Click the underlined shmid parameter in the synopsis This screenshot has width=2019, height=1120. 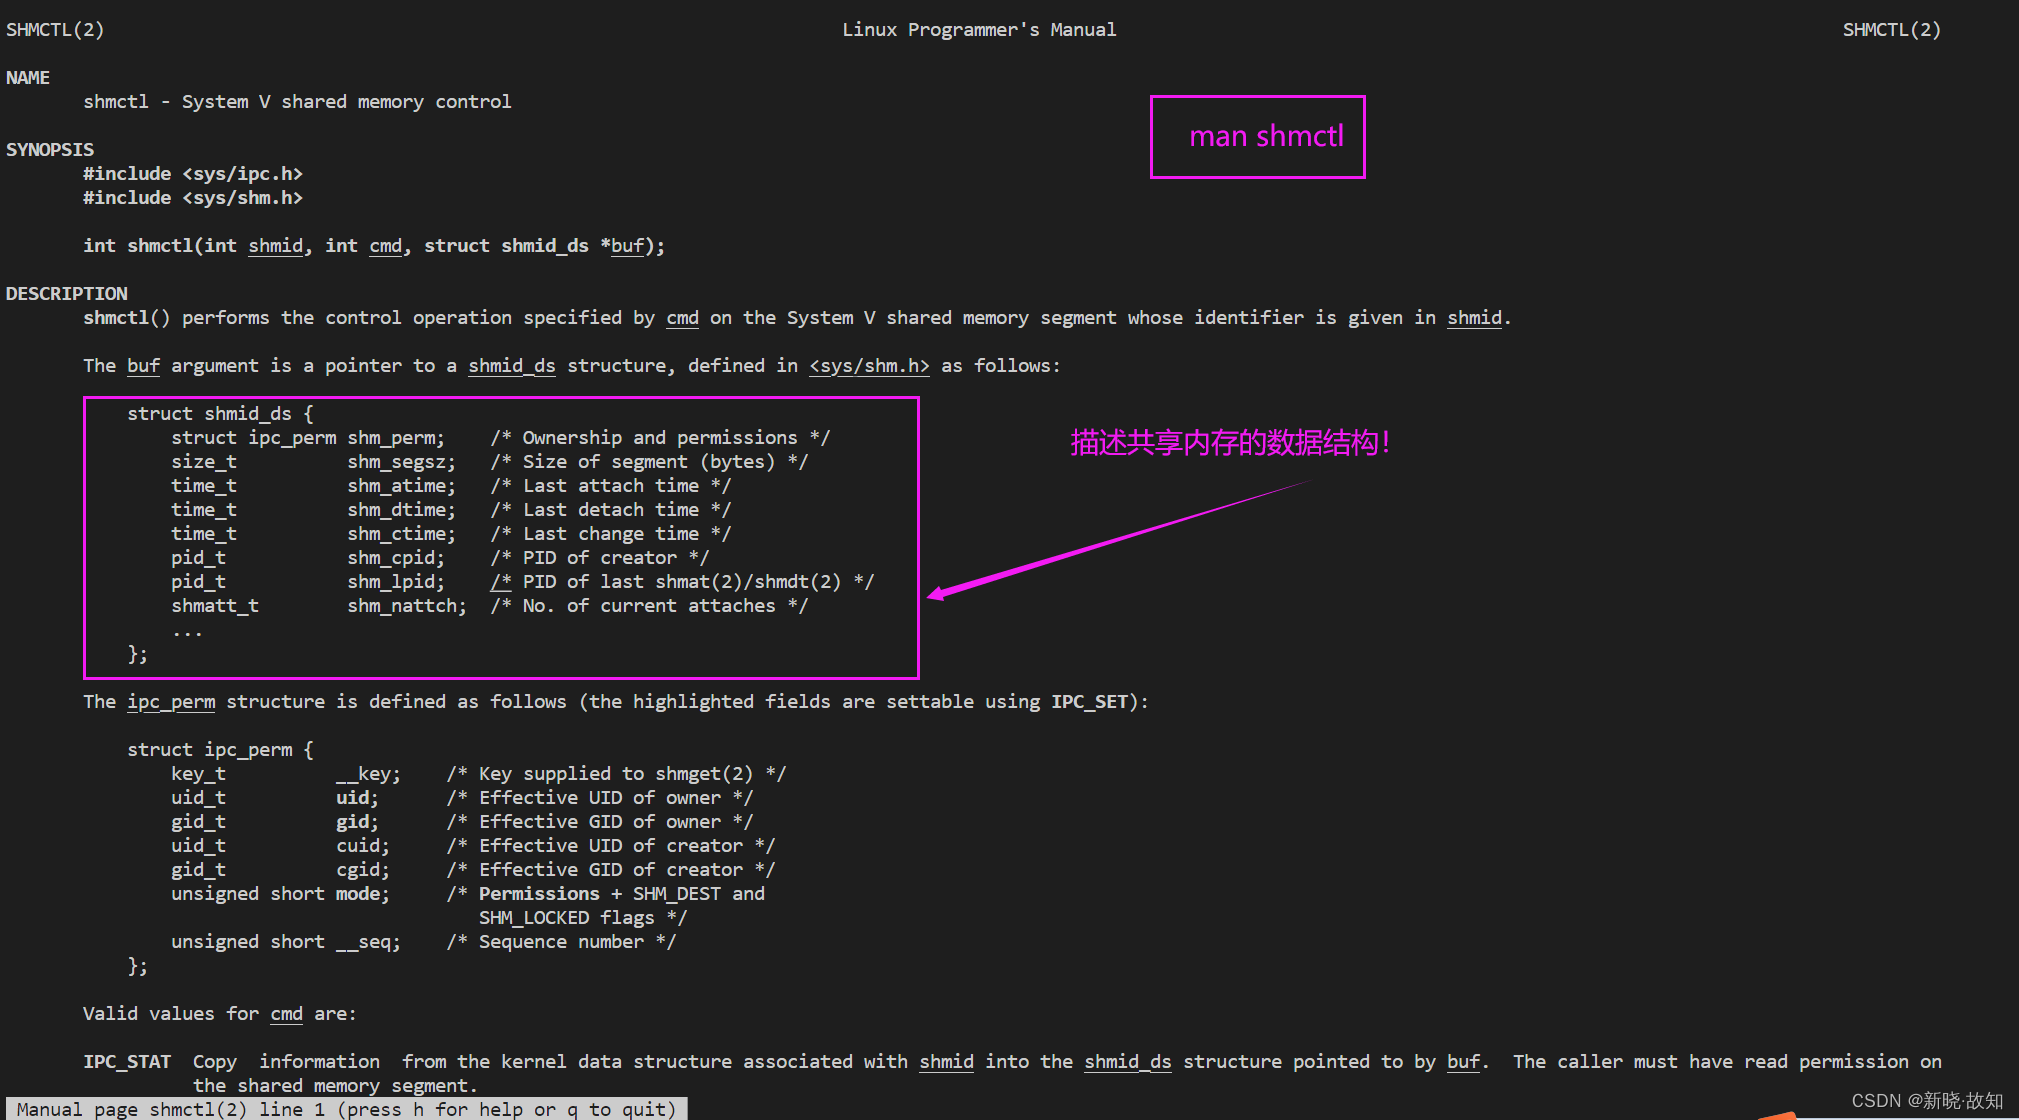[x=275, y=246]
